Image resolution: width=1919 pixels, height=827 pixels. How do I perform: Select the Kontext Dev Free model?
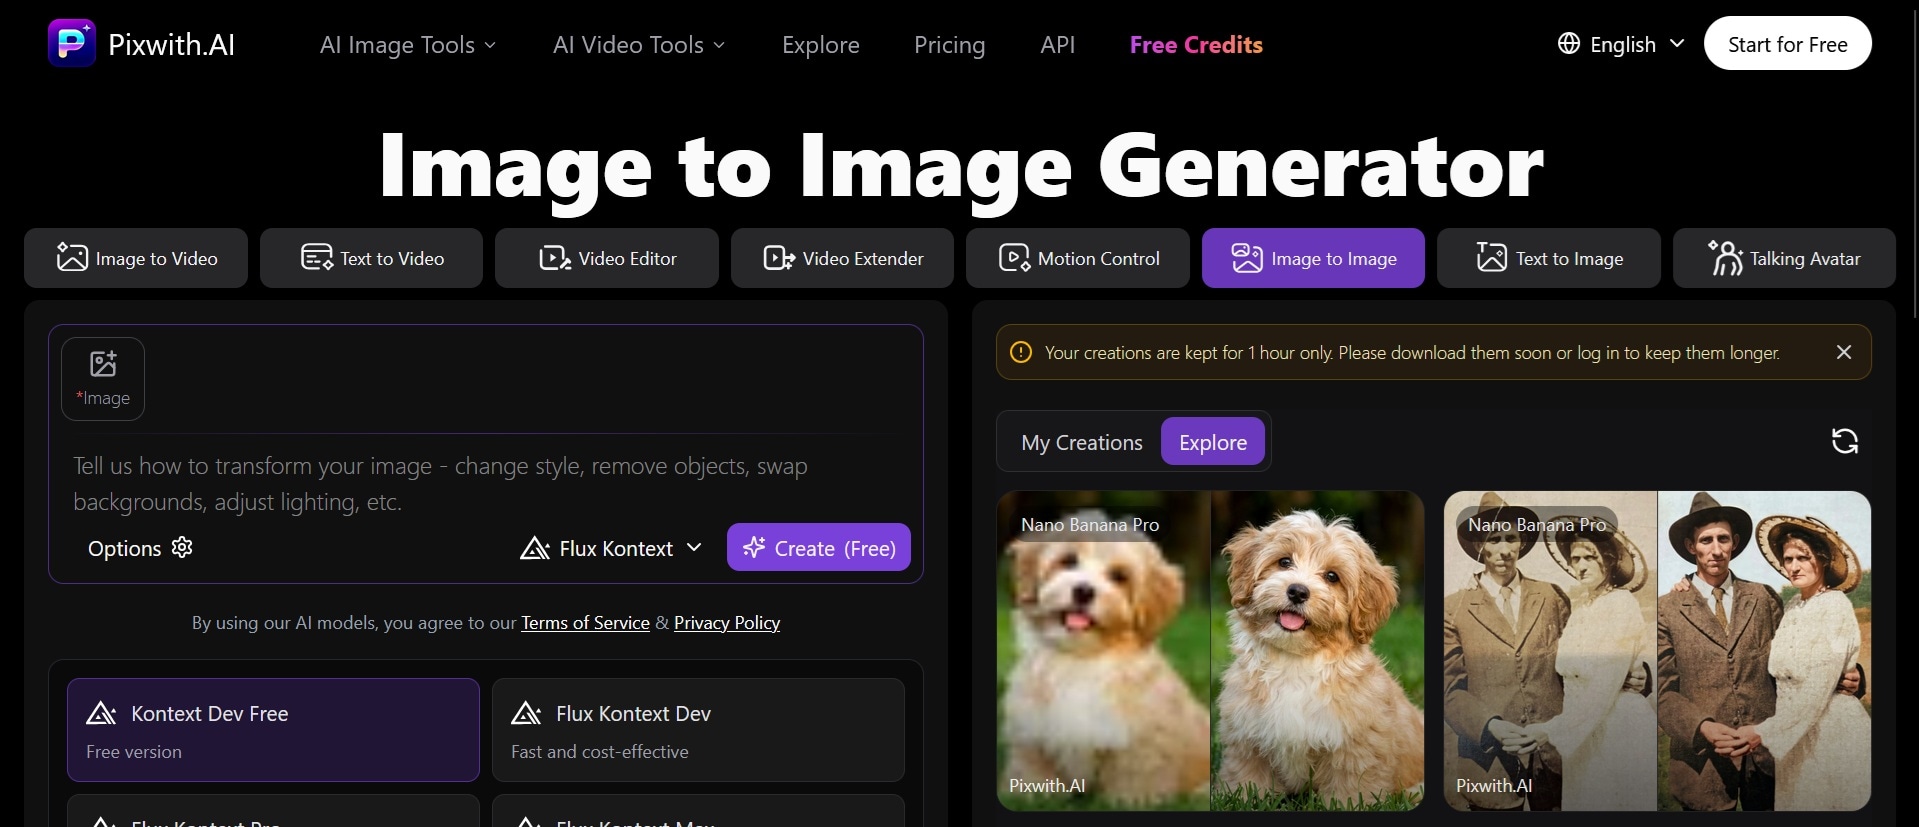[x=273, y=730]
